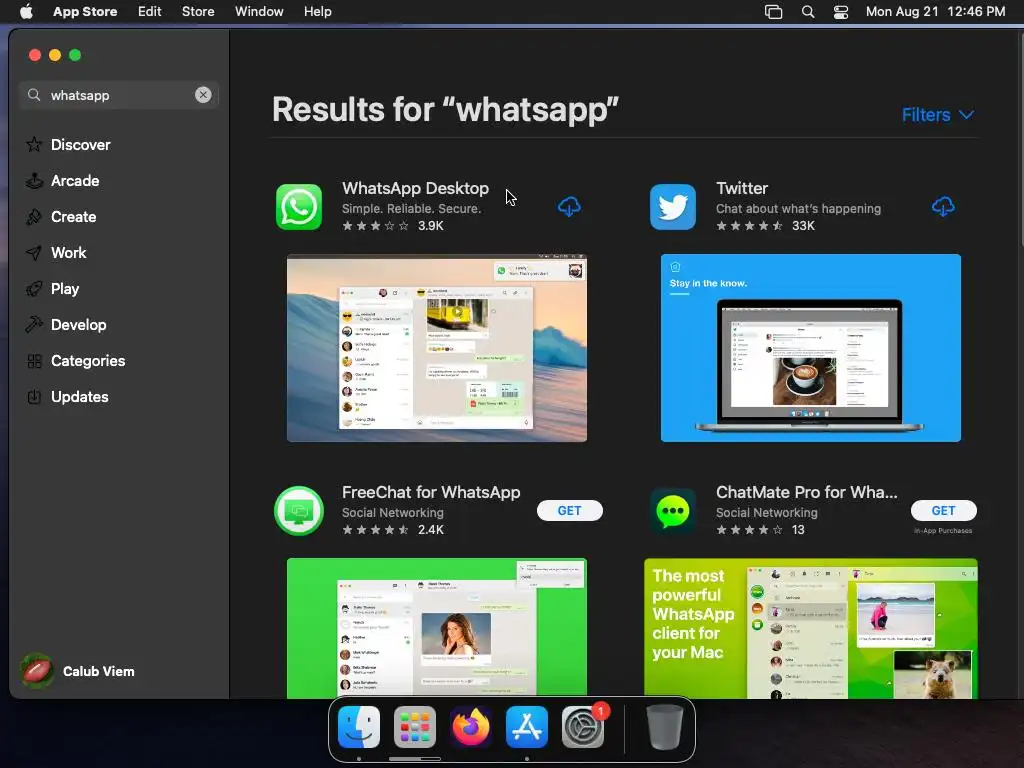Open the Window menu
This screenshot has height=768, width=1024.
(259, 11)
